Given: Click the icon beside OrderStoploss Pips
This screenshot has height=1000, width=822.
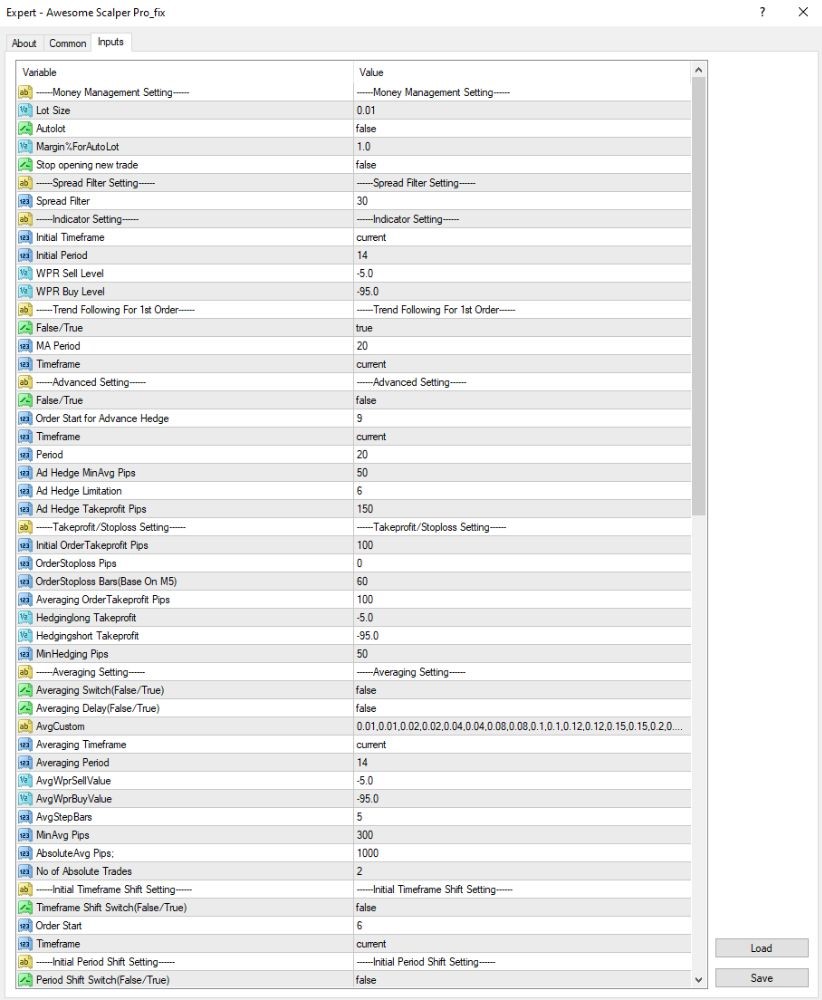Looking at the screenshot, I should coord(25,563).
